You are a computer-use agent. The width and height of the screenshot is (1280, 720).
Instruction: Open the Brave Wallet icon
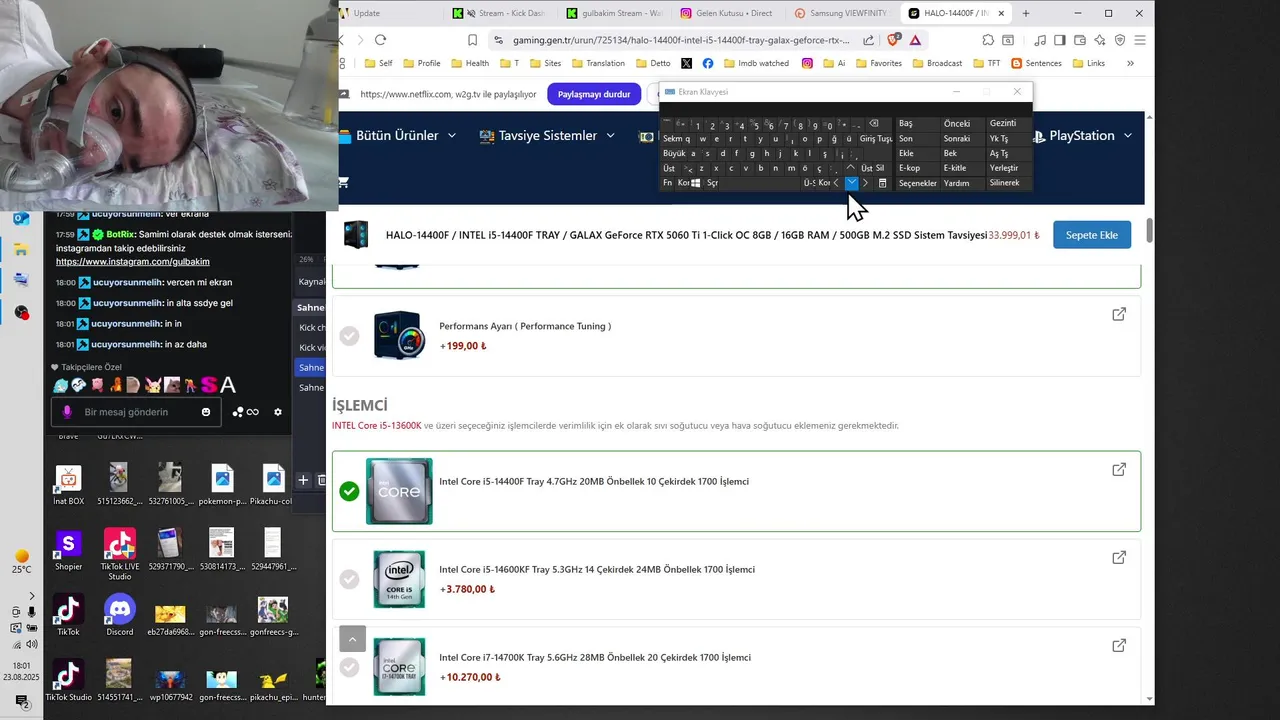[1079, 40]
